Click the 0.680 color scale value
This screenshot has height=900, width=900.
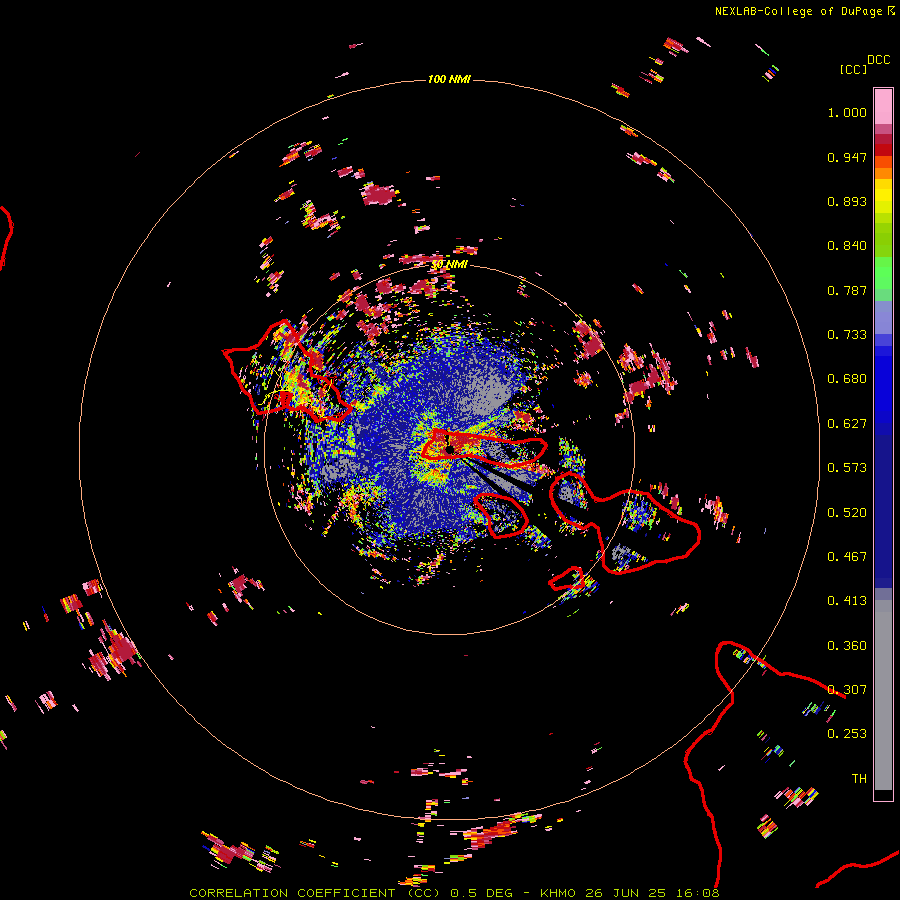847,379
